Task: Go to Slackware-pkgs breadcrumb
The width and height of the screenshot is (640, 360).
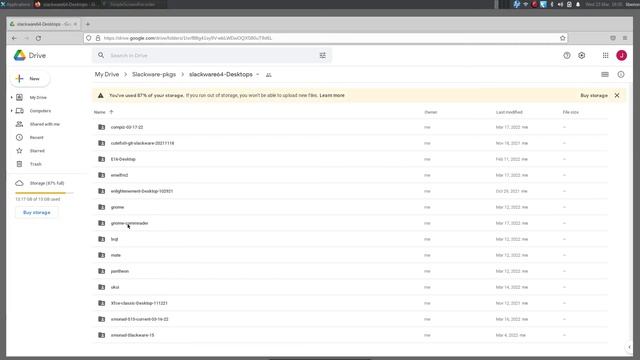Action: [154, 74]
